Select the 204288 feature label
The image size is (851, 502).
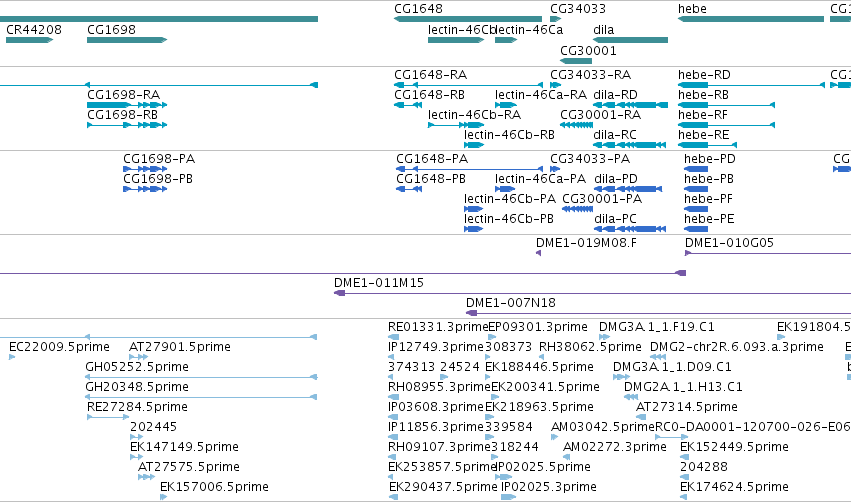point(704,467)
